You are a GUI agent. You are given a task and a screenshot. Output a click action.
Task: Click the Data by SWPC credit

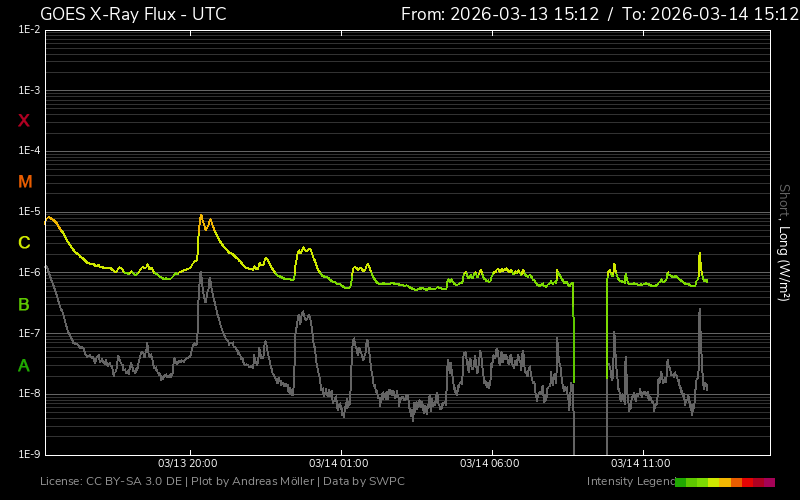click(364, 481)
